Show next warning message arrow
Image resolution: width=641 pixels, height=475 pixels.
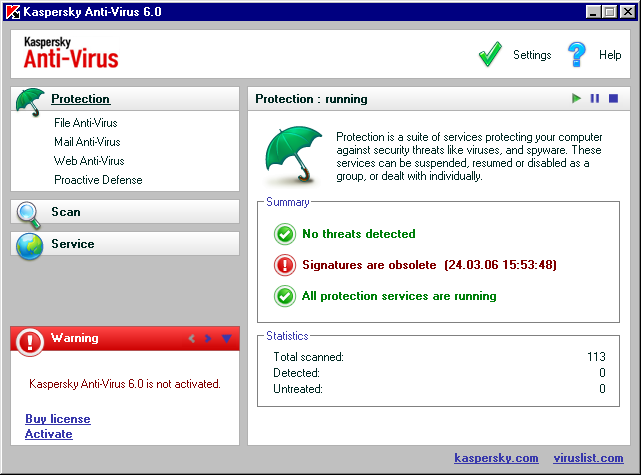208,338
